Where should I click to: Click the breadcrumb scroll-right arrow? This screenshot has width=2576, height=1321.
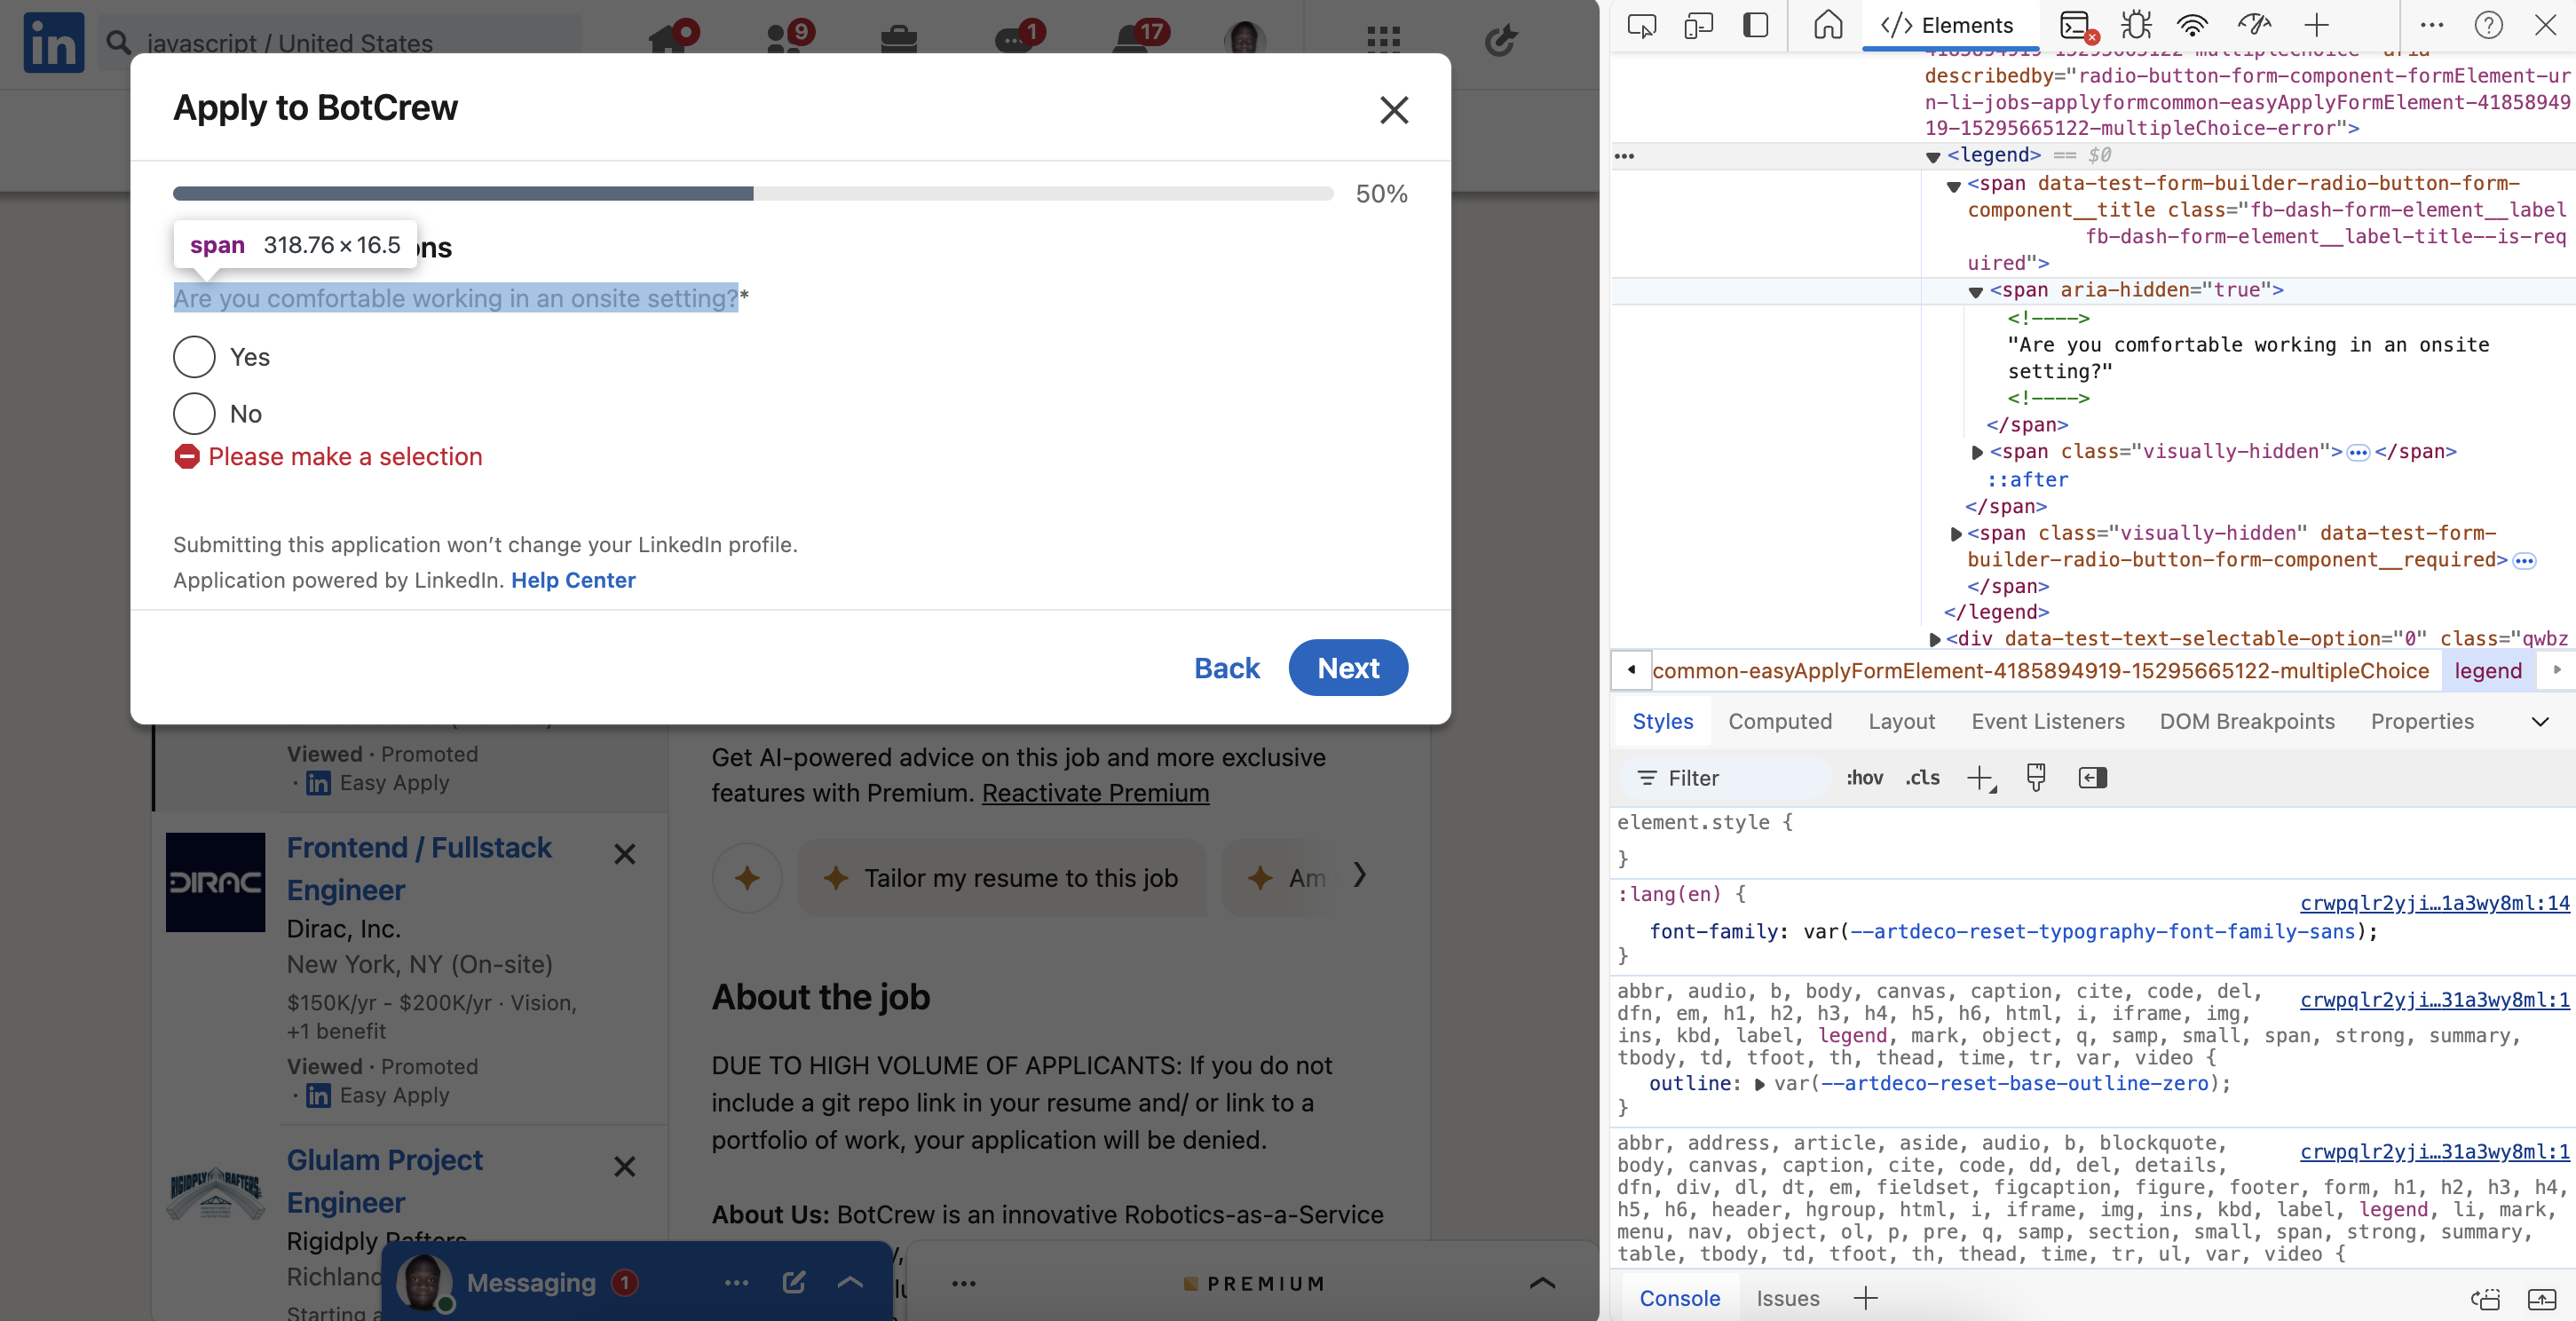[x=2557, y=670]
